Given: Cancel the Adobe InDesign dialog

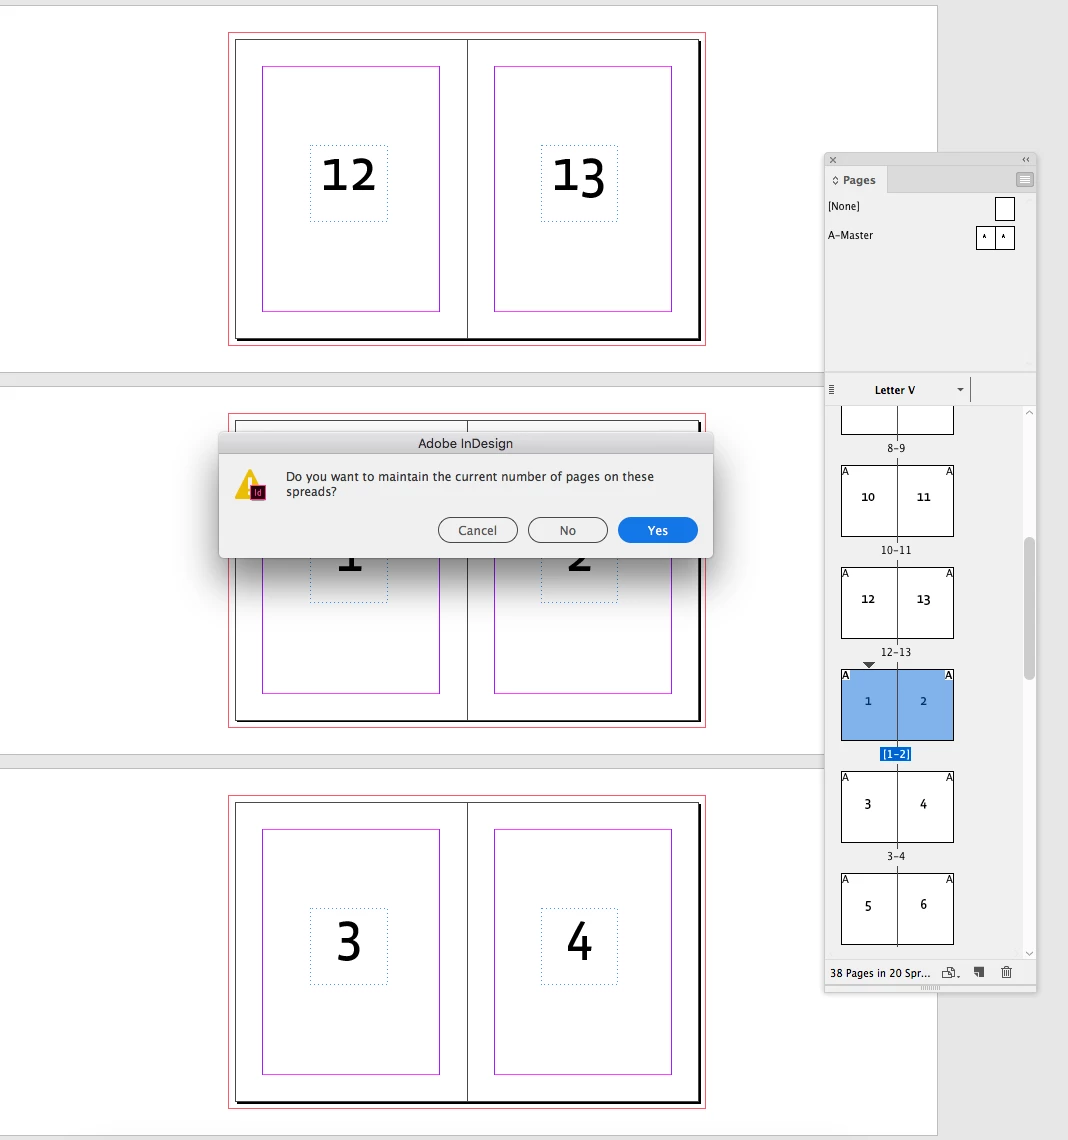Looking at the screenshot, I should click(x=478, y=530).
